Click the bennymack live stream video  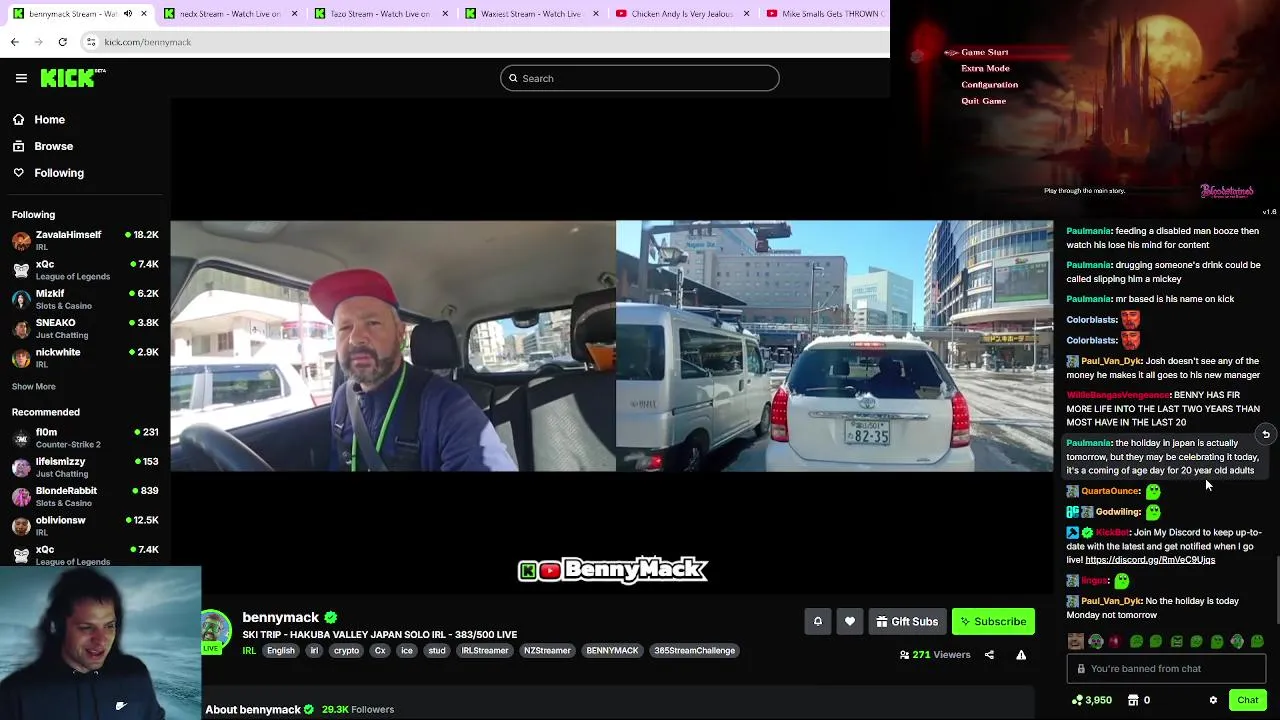(x=612, y=346)
